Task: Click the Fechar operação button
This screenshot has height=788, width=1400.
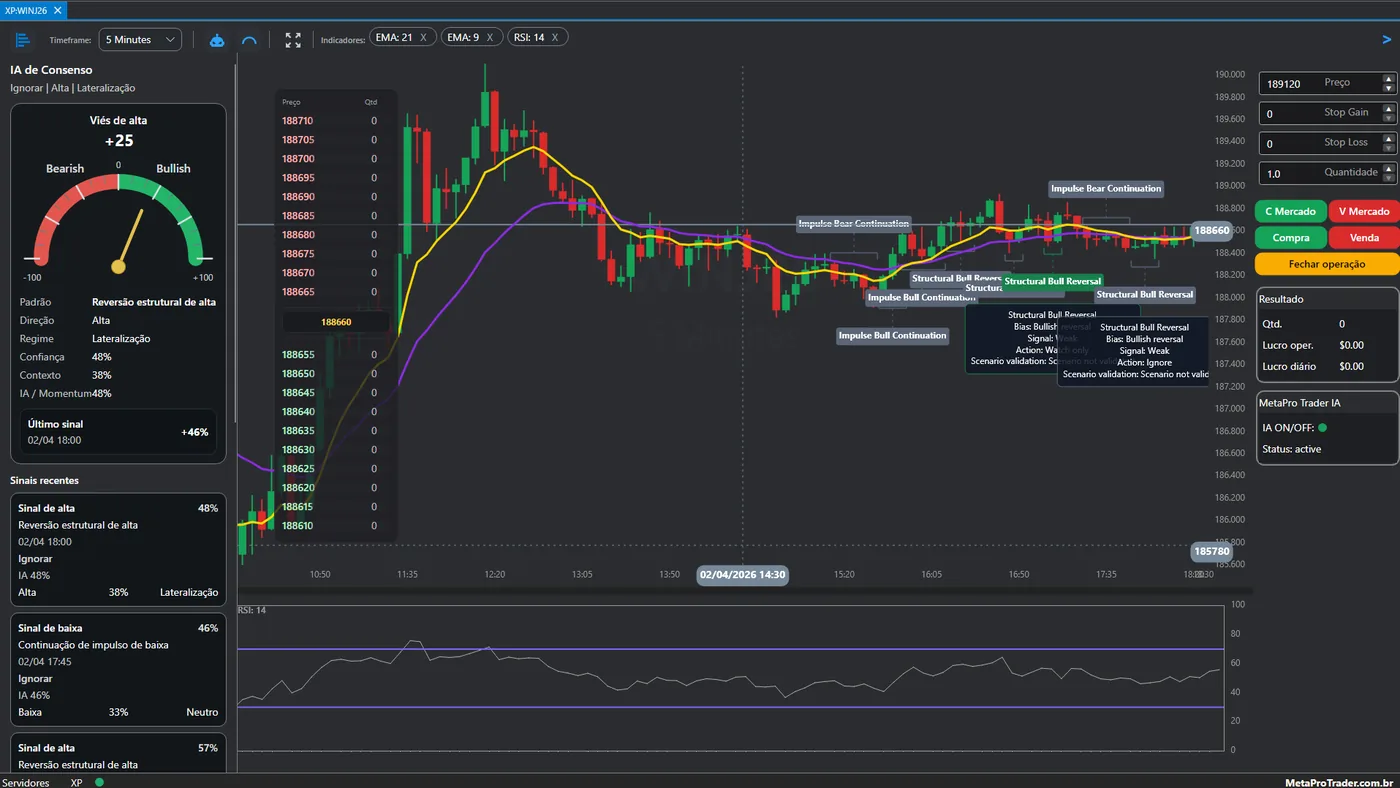Action: click(1327, 264)
